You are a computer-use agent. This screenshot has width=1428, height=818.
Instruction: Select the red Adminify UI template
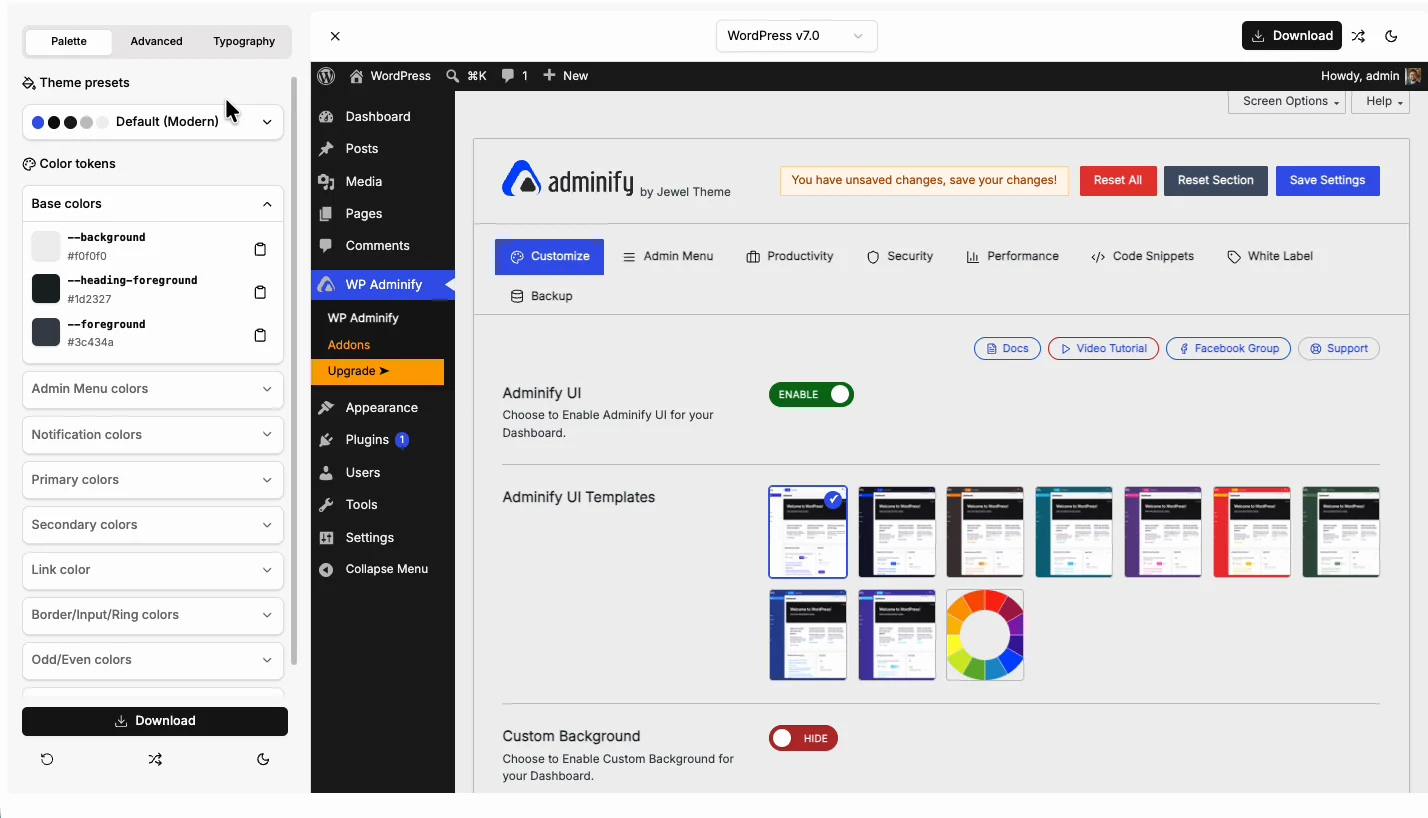pos(1252,532)
